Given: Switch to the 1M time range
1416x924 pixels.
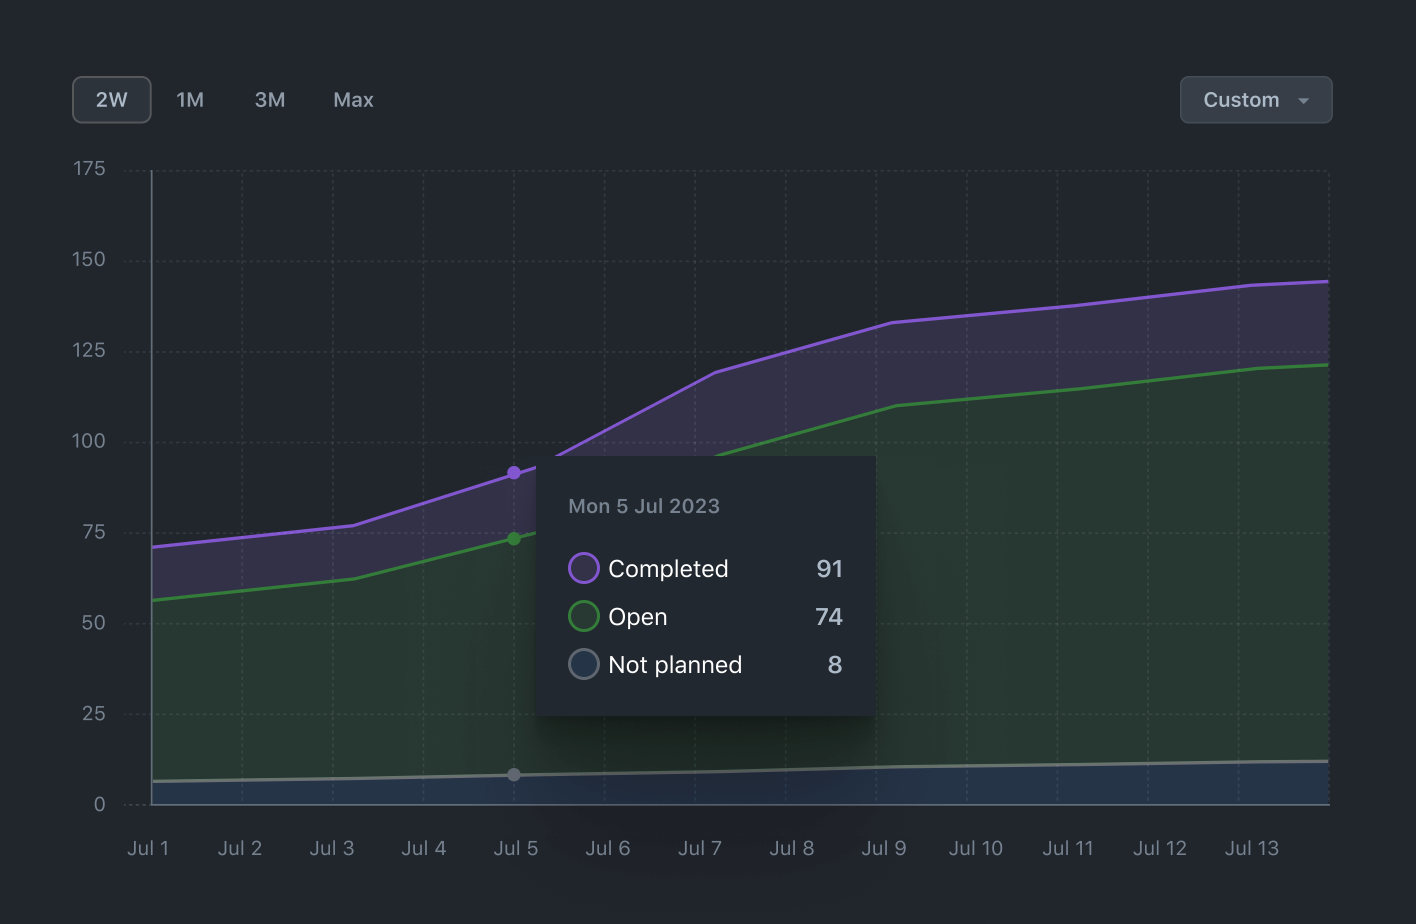Looking at the screenshot, I should pos(190,100).
